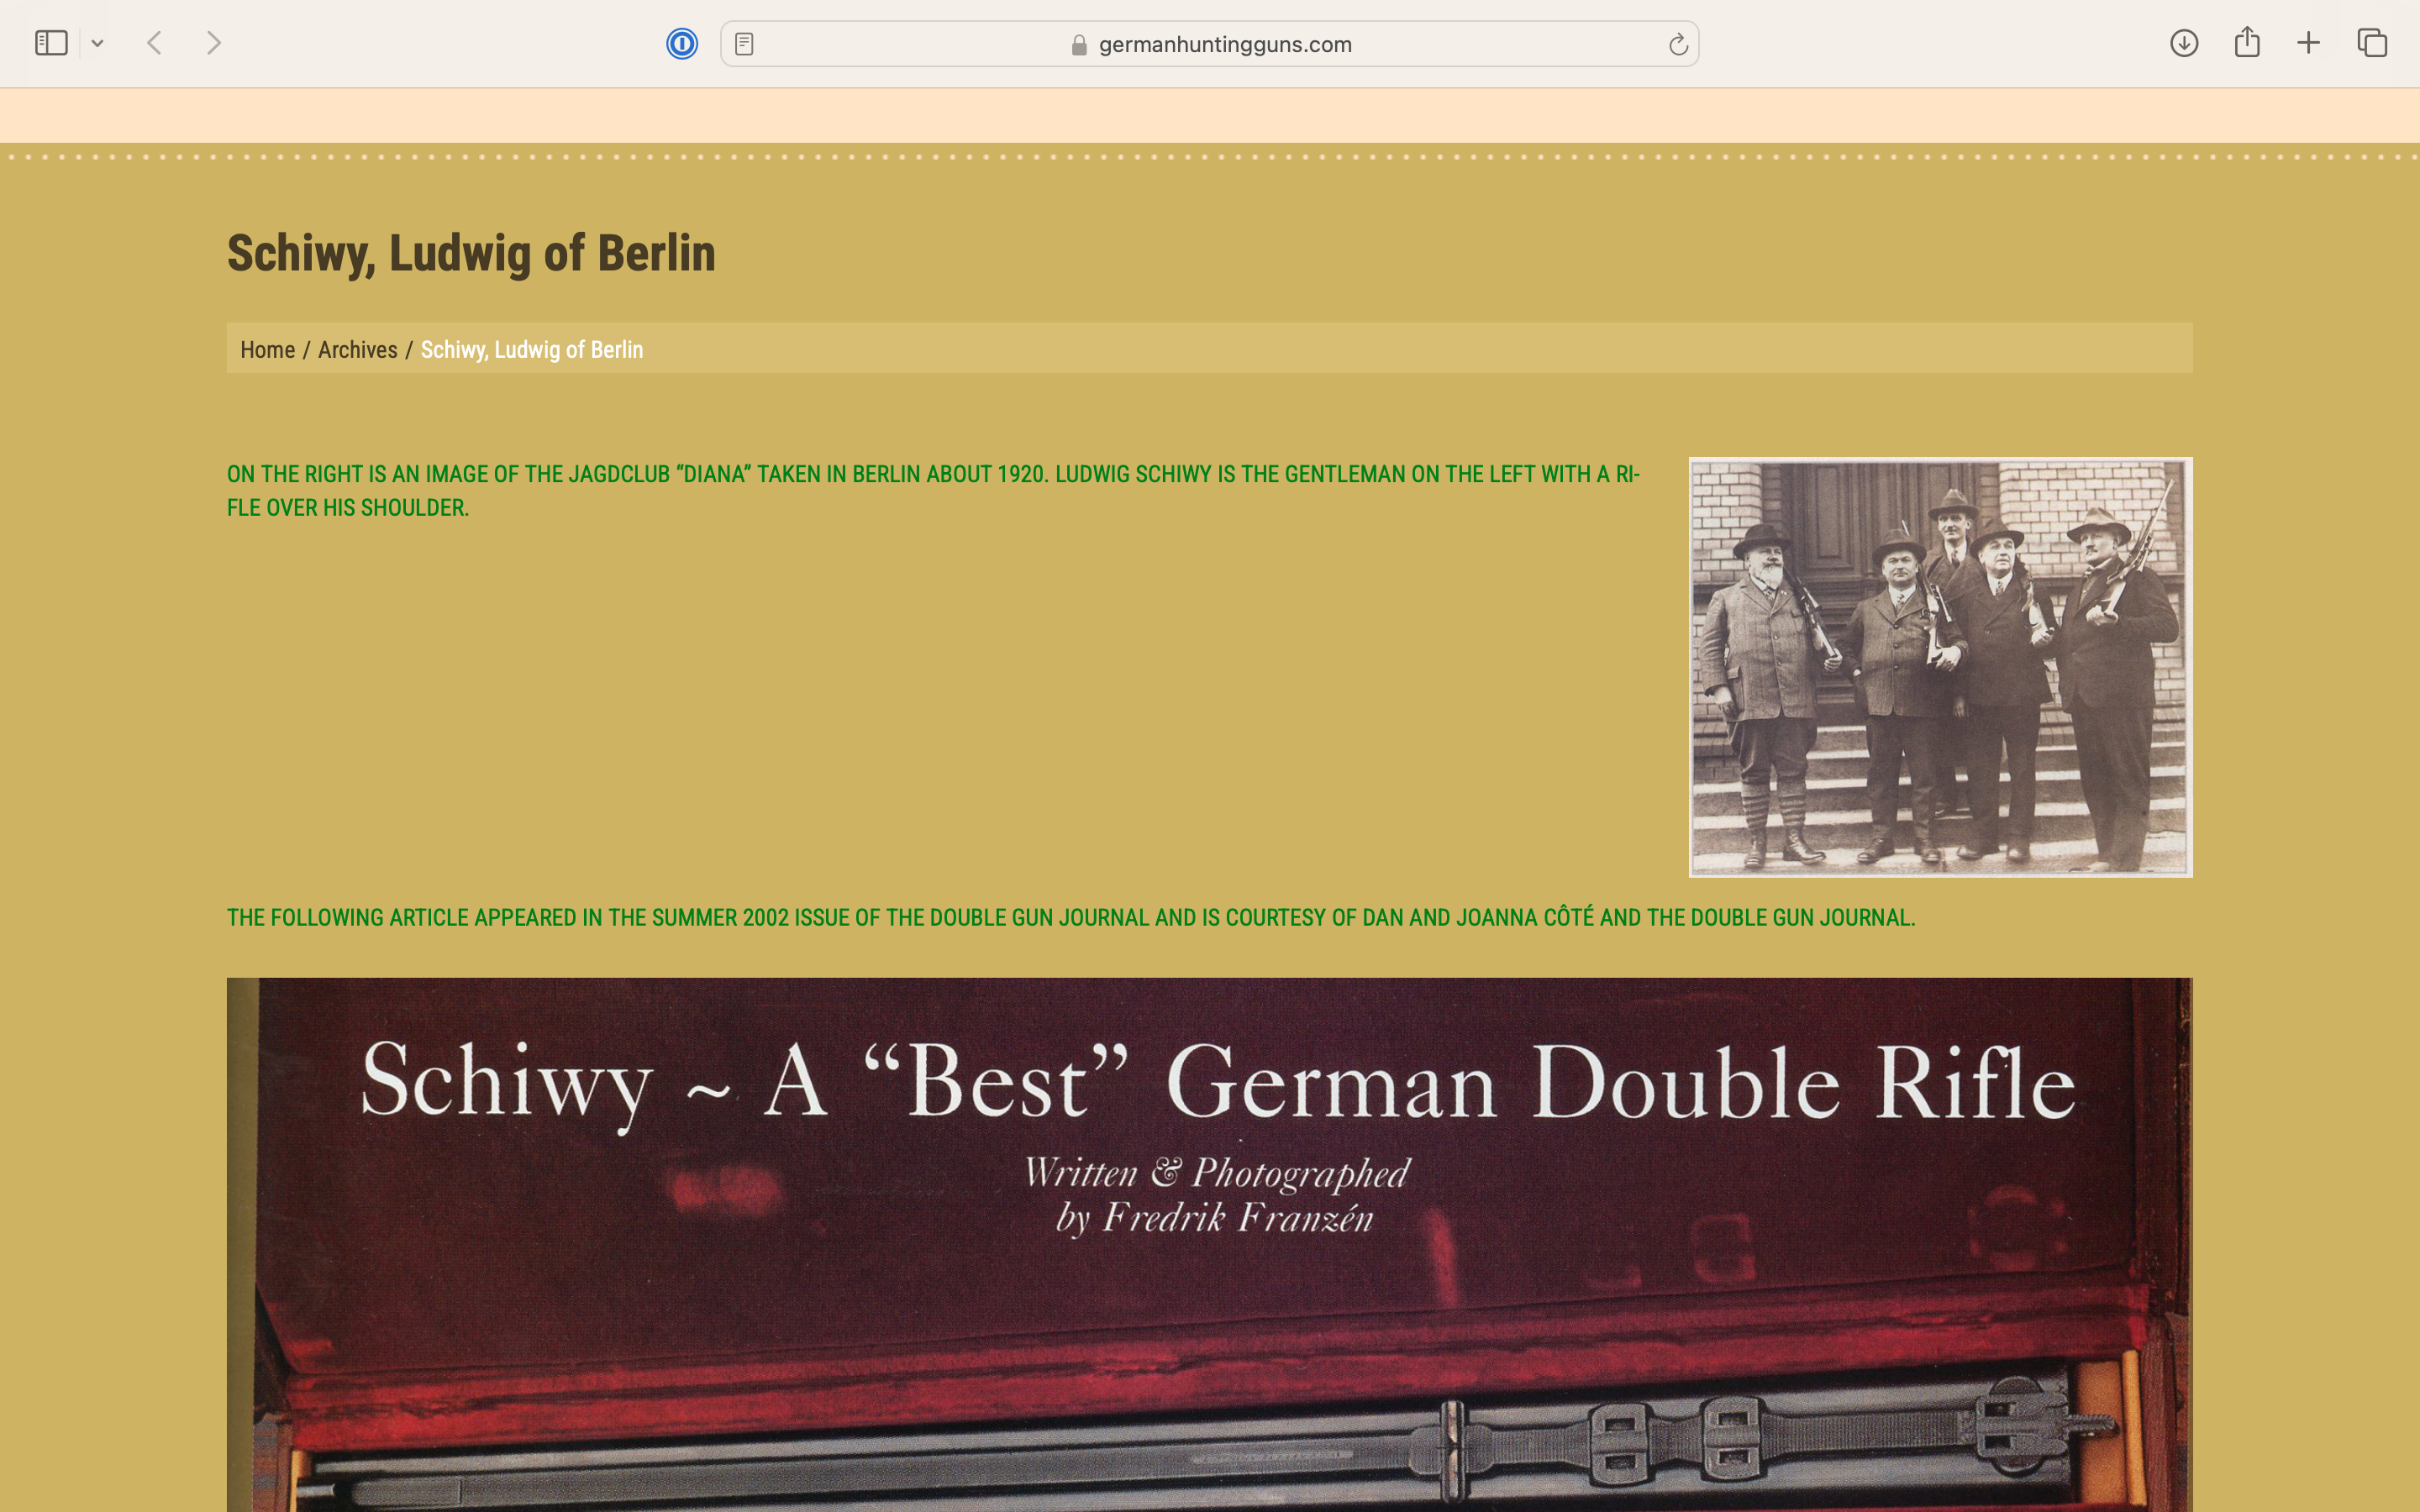The width and height of the screenshot is (2420, 1512).
Task: Click the padlock icon in the address bar
Action: coord(1079,45)
